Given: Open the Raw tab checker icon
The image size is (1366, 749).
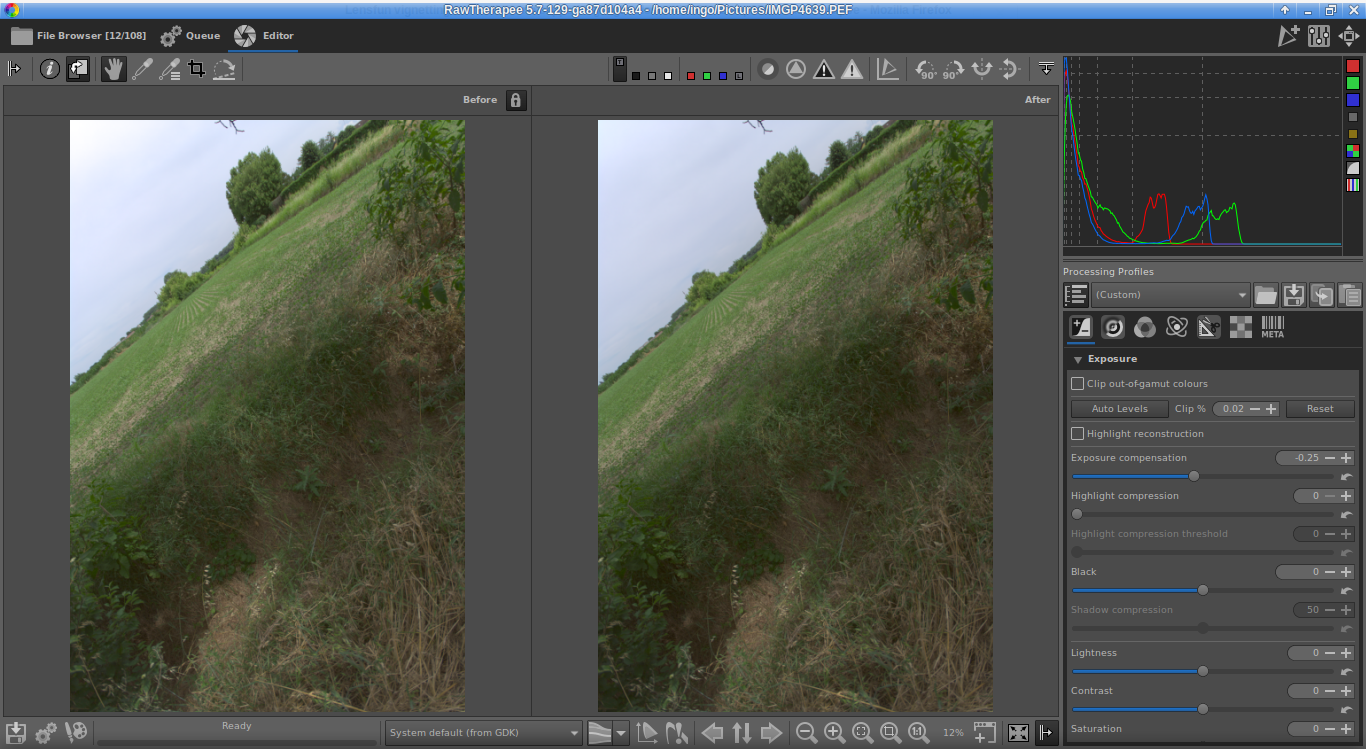Looking at the screenshot, I should (x=1241, y=327).
